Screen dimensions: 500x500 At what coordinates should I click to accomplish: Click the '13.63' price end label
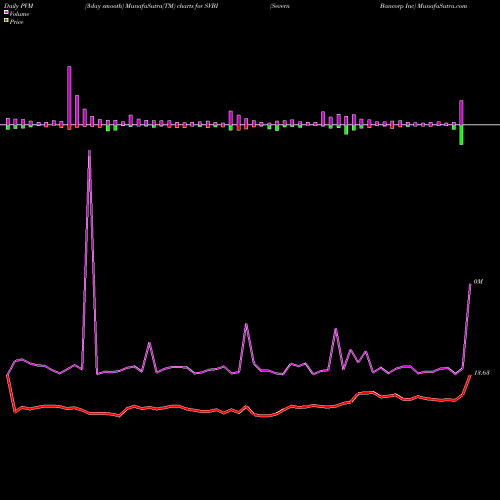(x=482, y=373)
